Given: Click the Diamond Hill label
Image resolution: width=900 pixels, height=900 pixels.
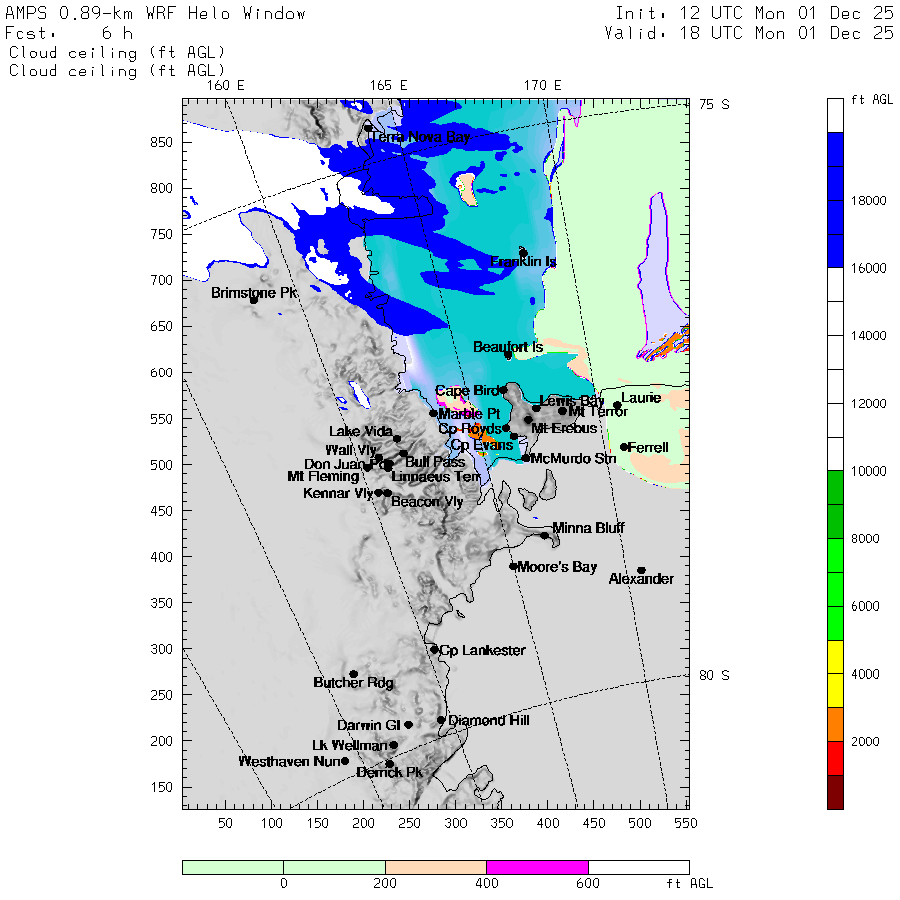Looking at the screenshot, I should click(488, 720).
